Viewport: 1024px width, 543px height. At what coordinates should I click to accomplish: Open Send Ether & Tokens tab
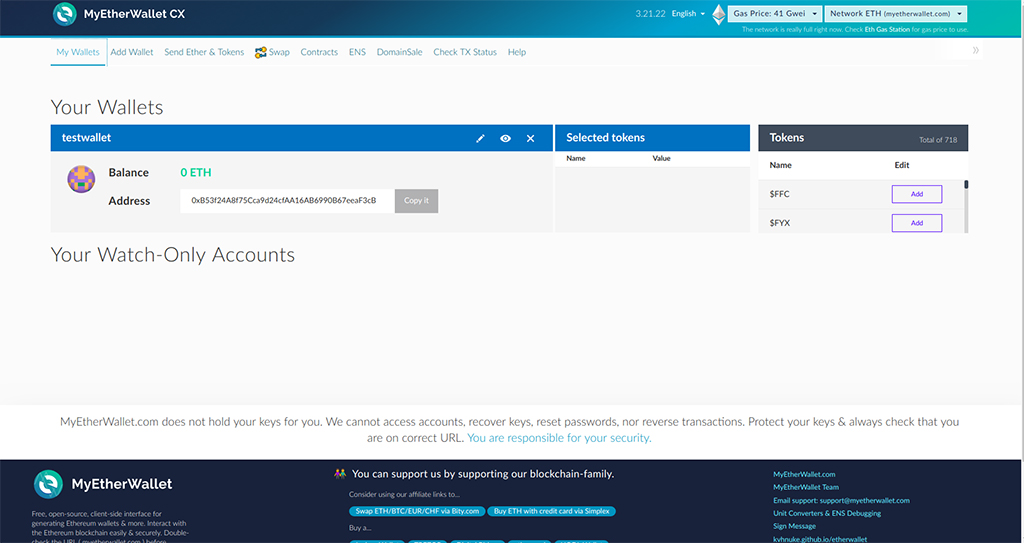(204, 52)
